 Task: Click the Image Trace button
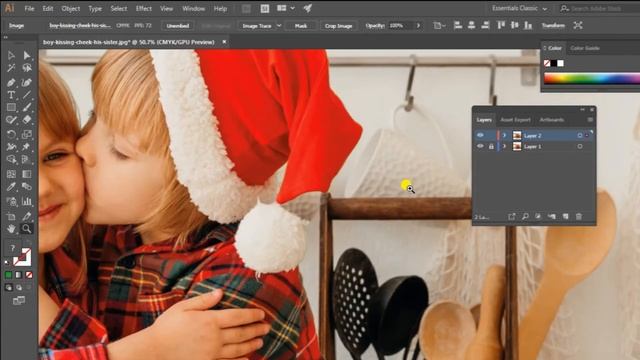pyautogui.click(x=257, y=25)
